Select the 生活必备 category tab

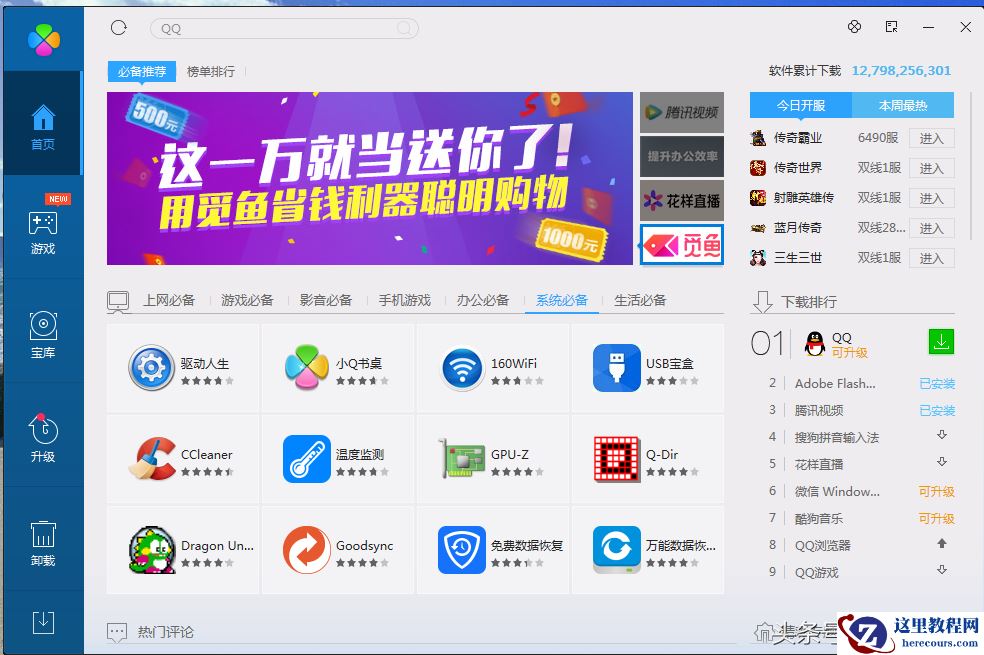coord(640,301)
